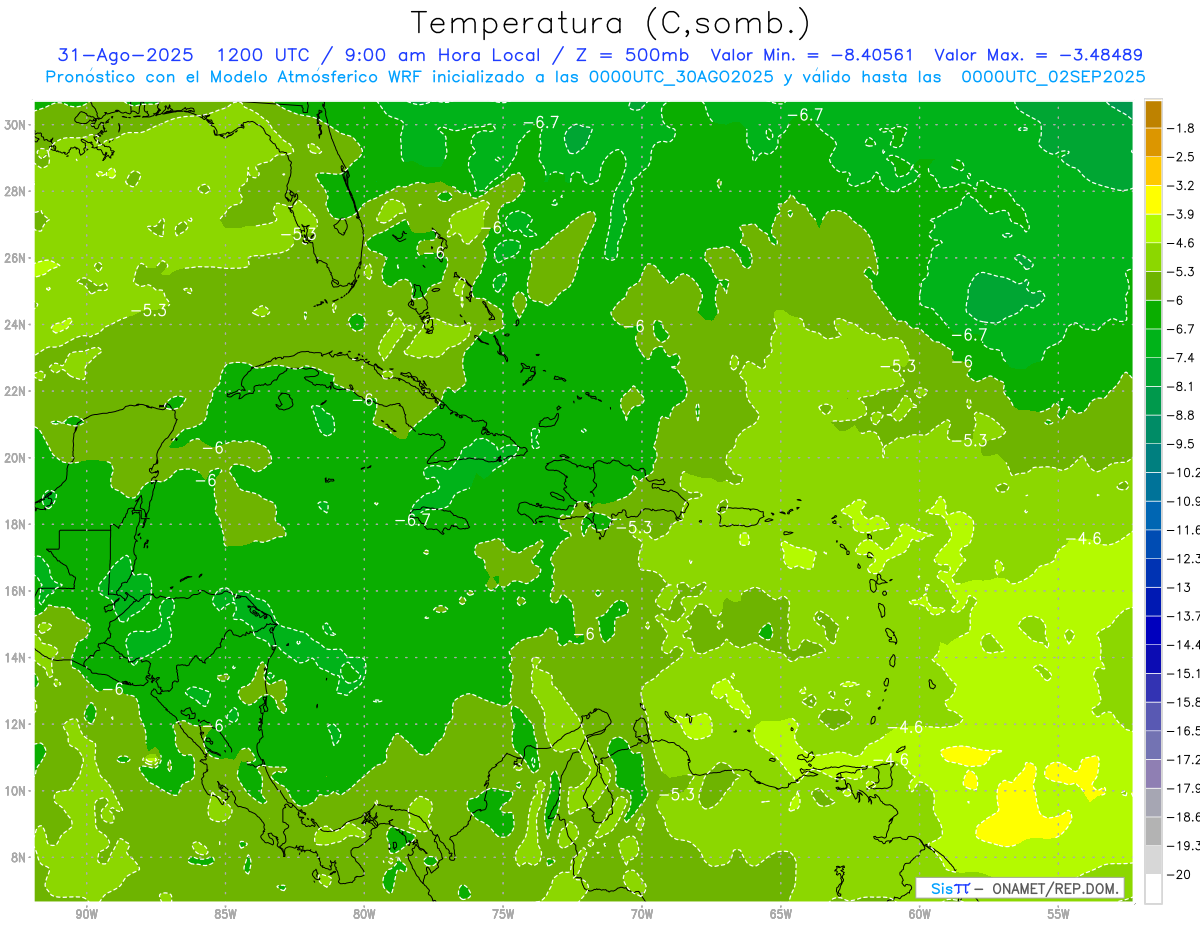Click the white swatch below -20

tap(1154, 889)
